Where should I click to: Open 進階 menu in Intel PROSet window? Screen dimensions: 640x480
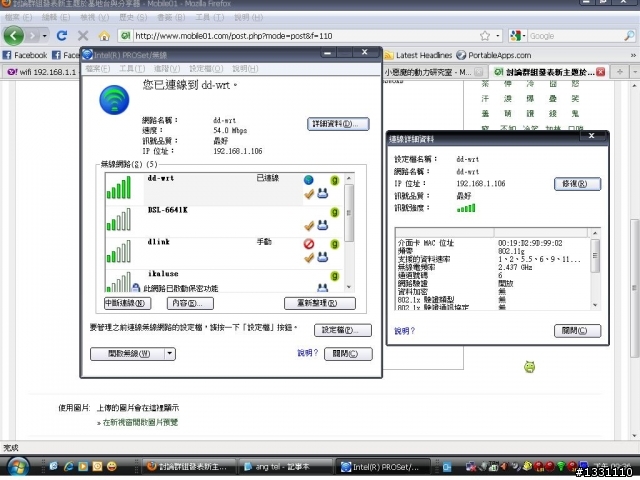click(x=167, y=69)
